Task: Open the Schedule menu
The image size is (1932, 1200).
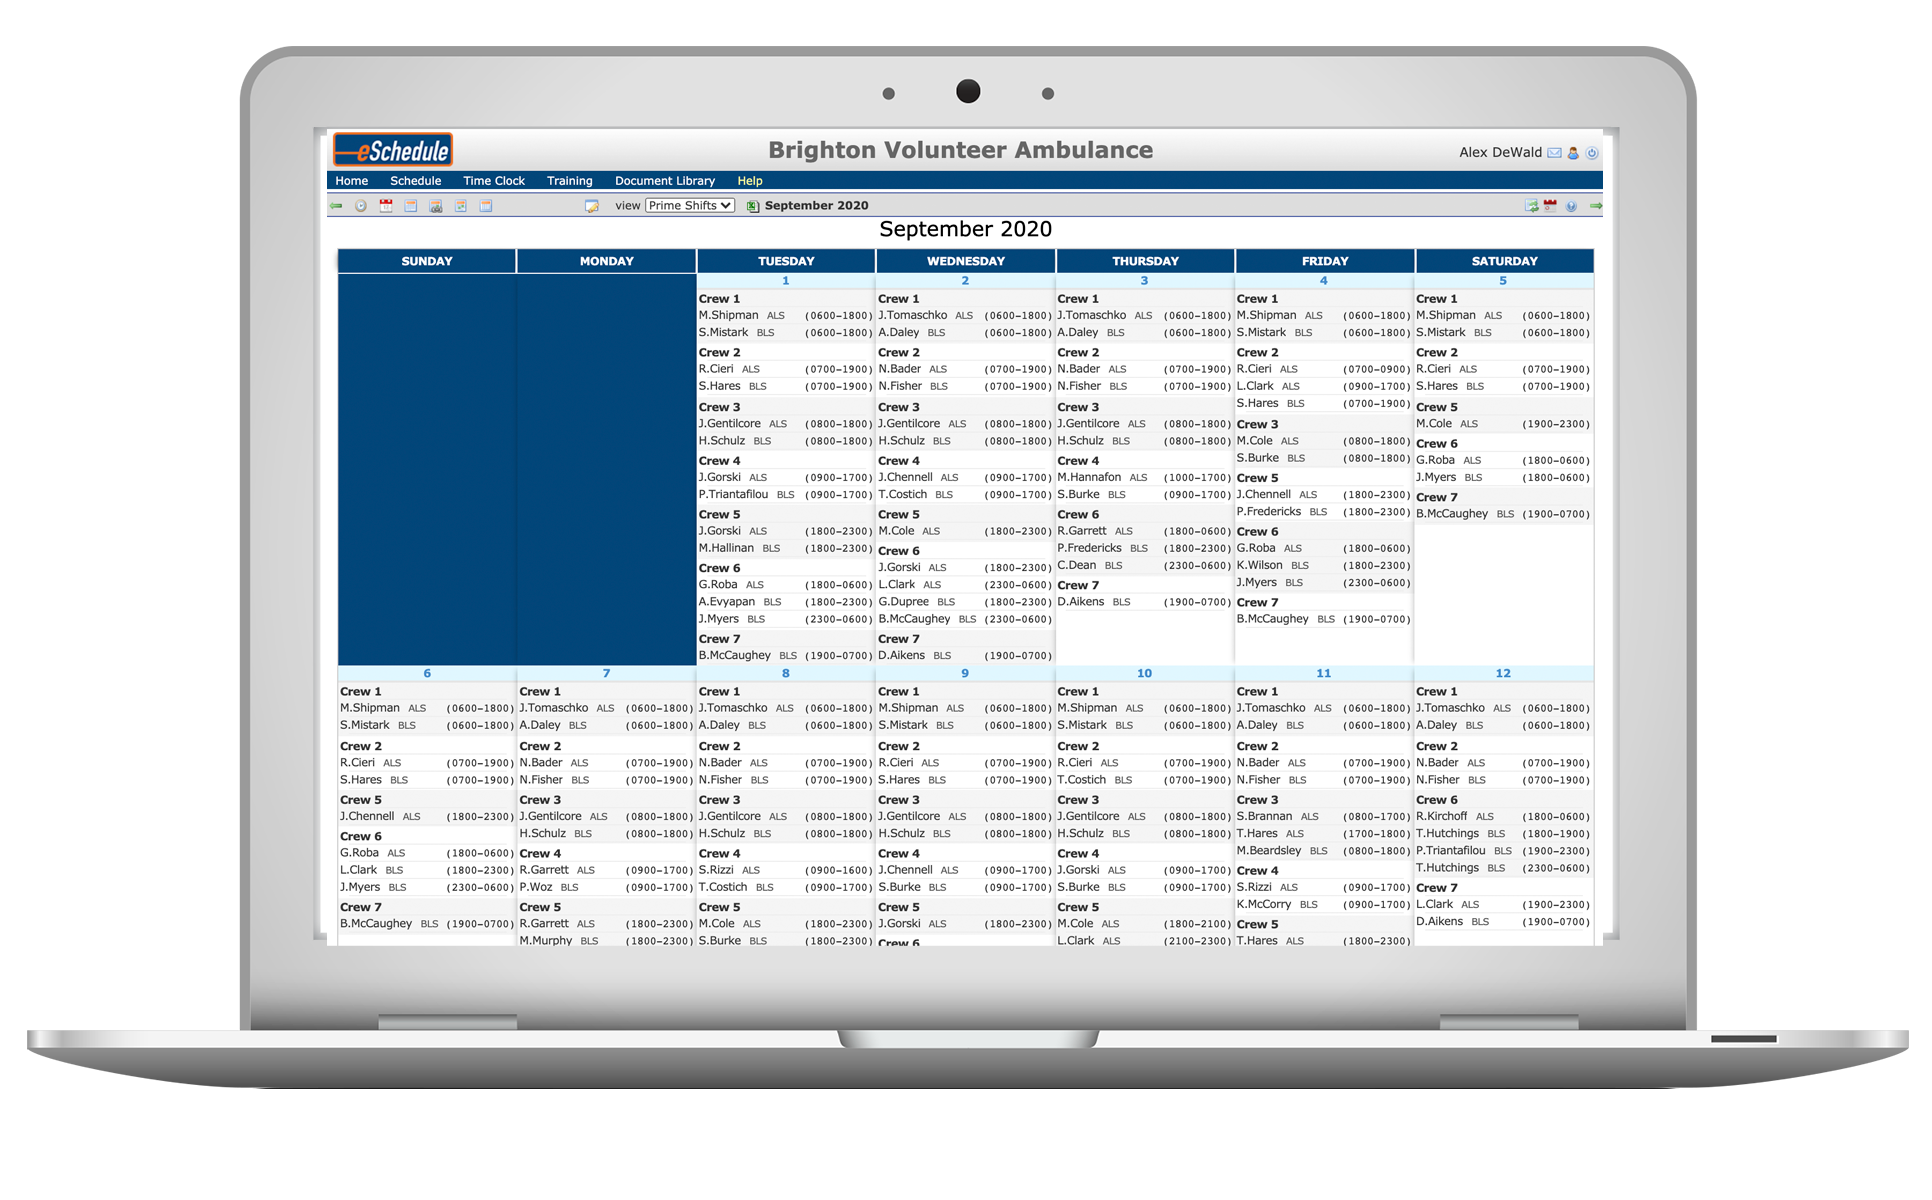Action: [x=416, y=181]
